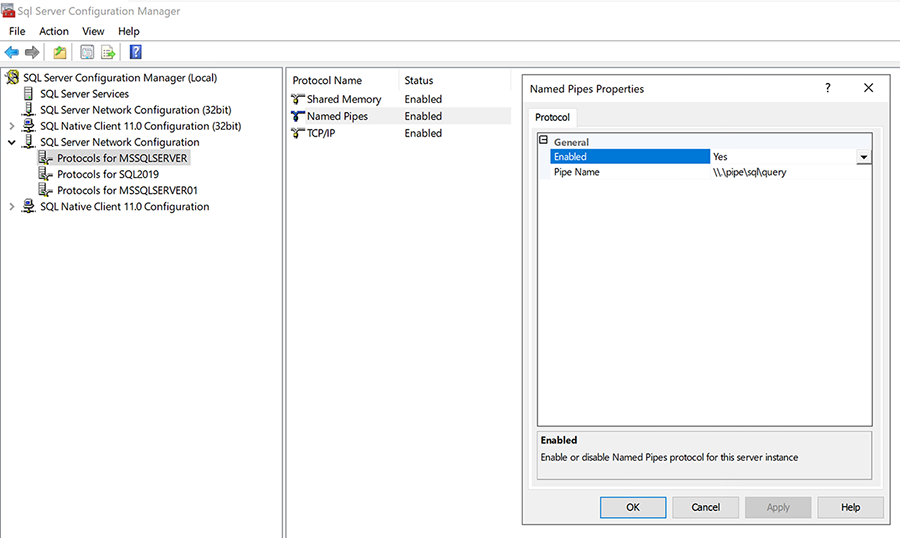
Task: Click the Pipe Name value field
Action: pyautogui.click(x=788, y=172)
